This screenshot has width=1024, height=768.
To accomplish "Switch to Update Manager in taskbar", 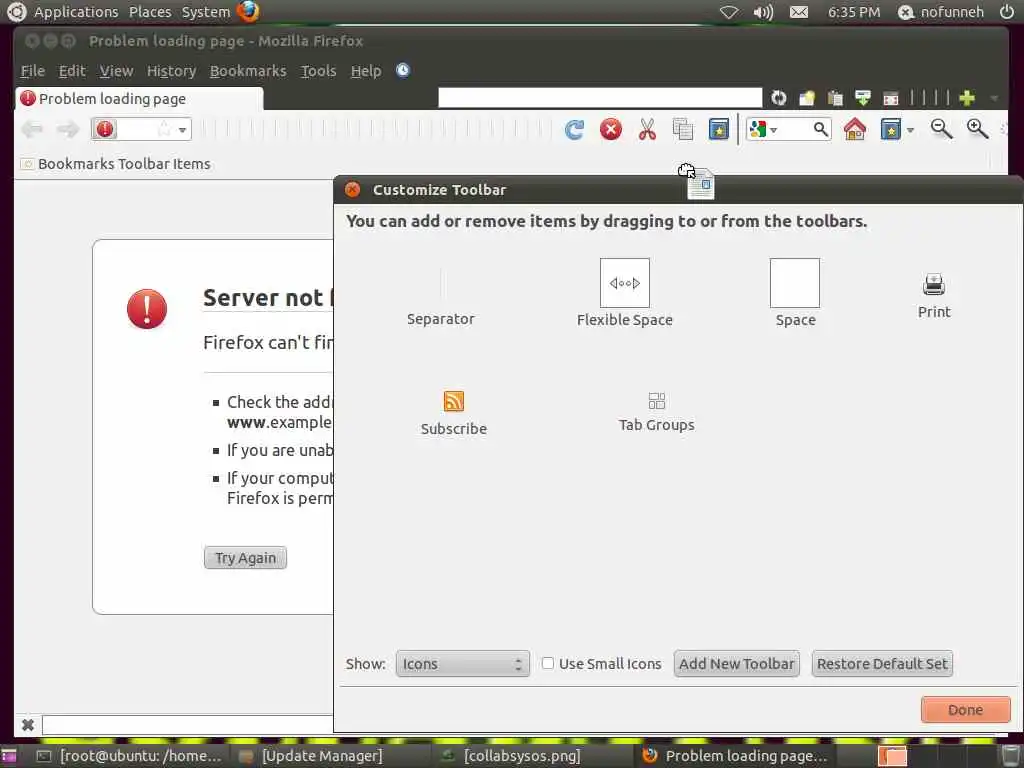I will coord(312,756).
